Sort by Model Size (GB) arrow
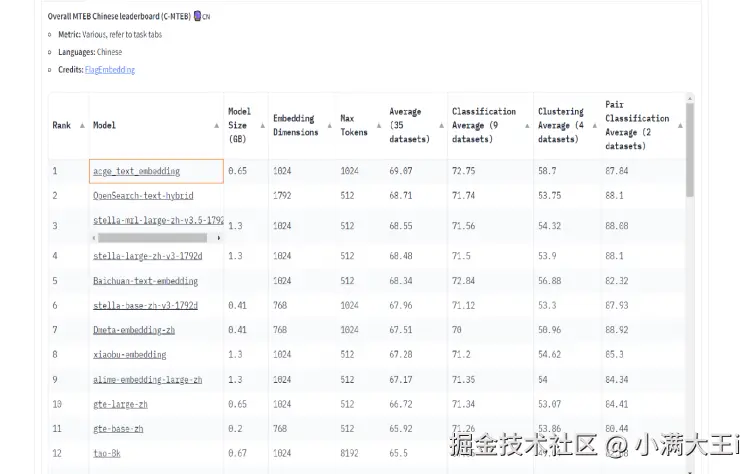The height and width of the screenshot is (474, 756). coord(263,125)
